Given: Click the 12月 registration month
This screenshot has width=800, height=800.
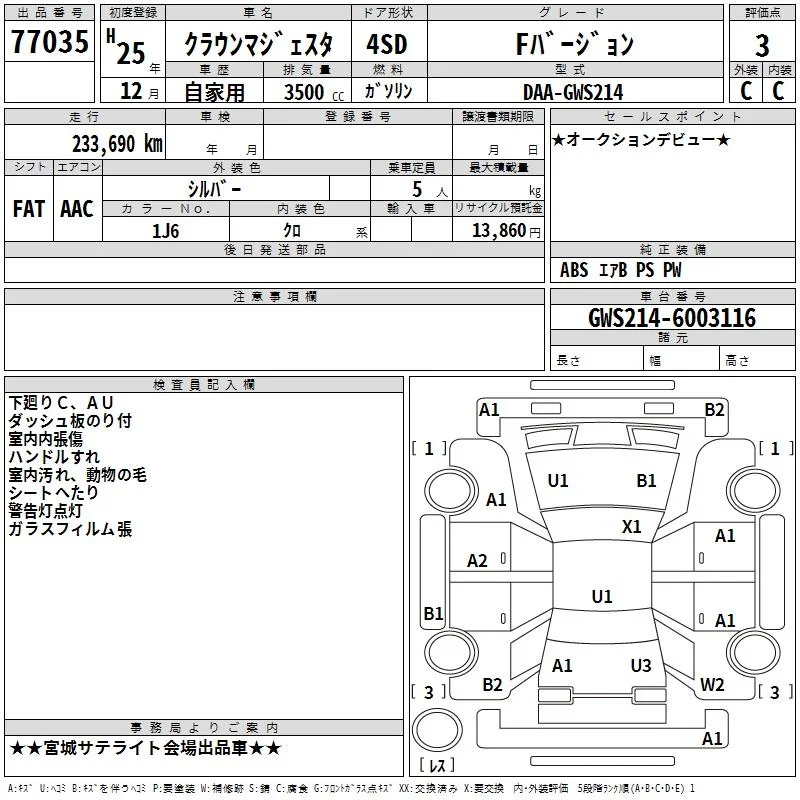Looking at the screenshot, I should 139,91.
